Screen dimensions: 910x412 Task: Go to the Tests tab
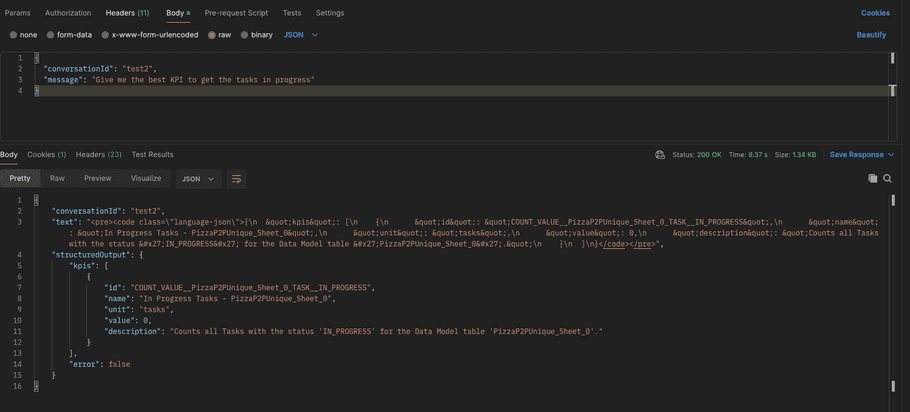pos(292,13)
